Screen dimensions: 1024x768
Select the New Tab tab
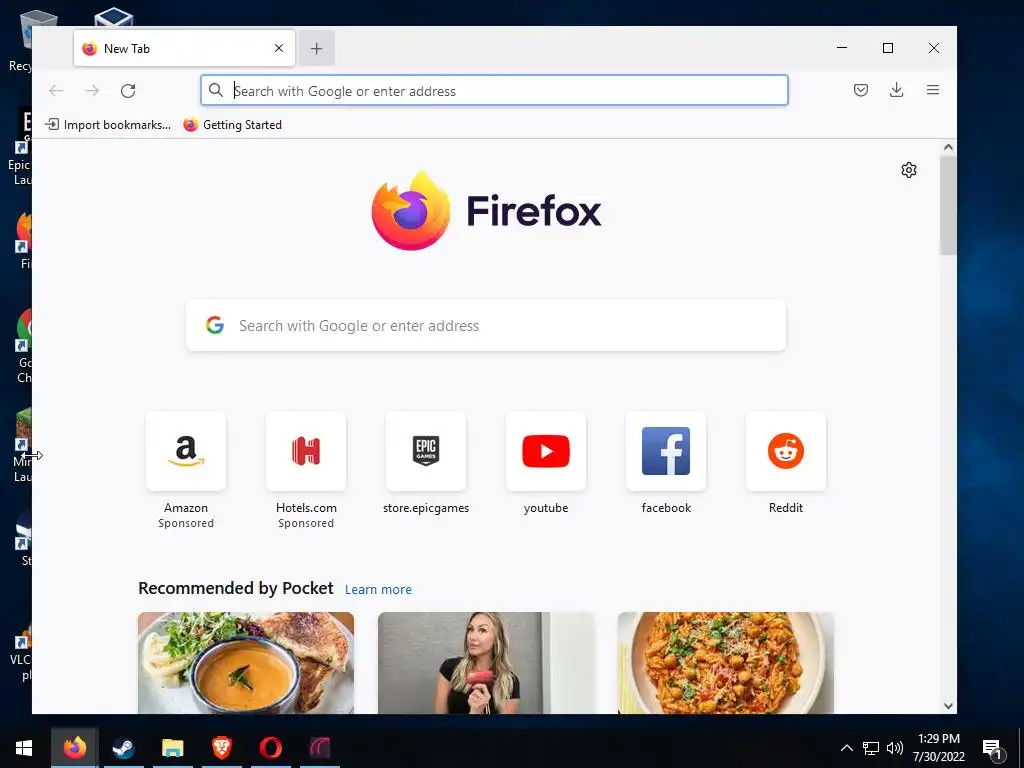(184, 48)
